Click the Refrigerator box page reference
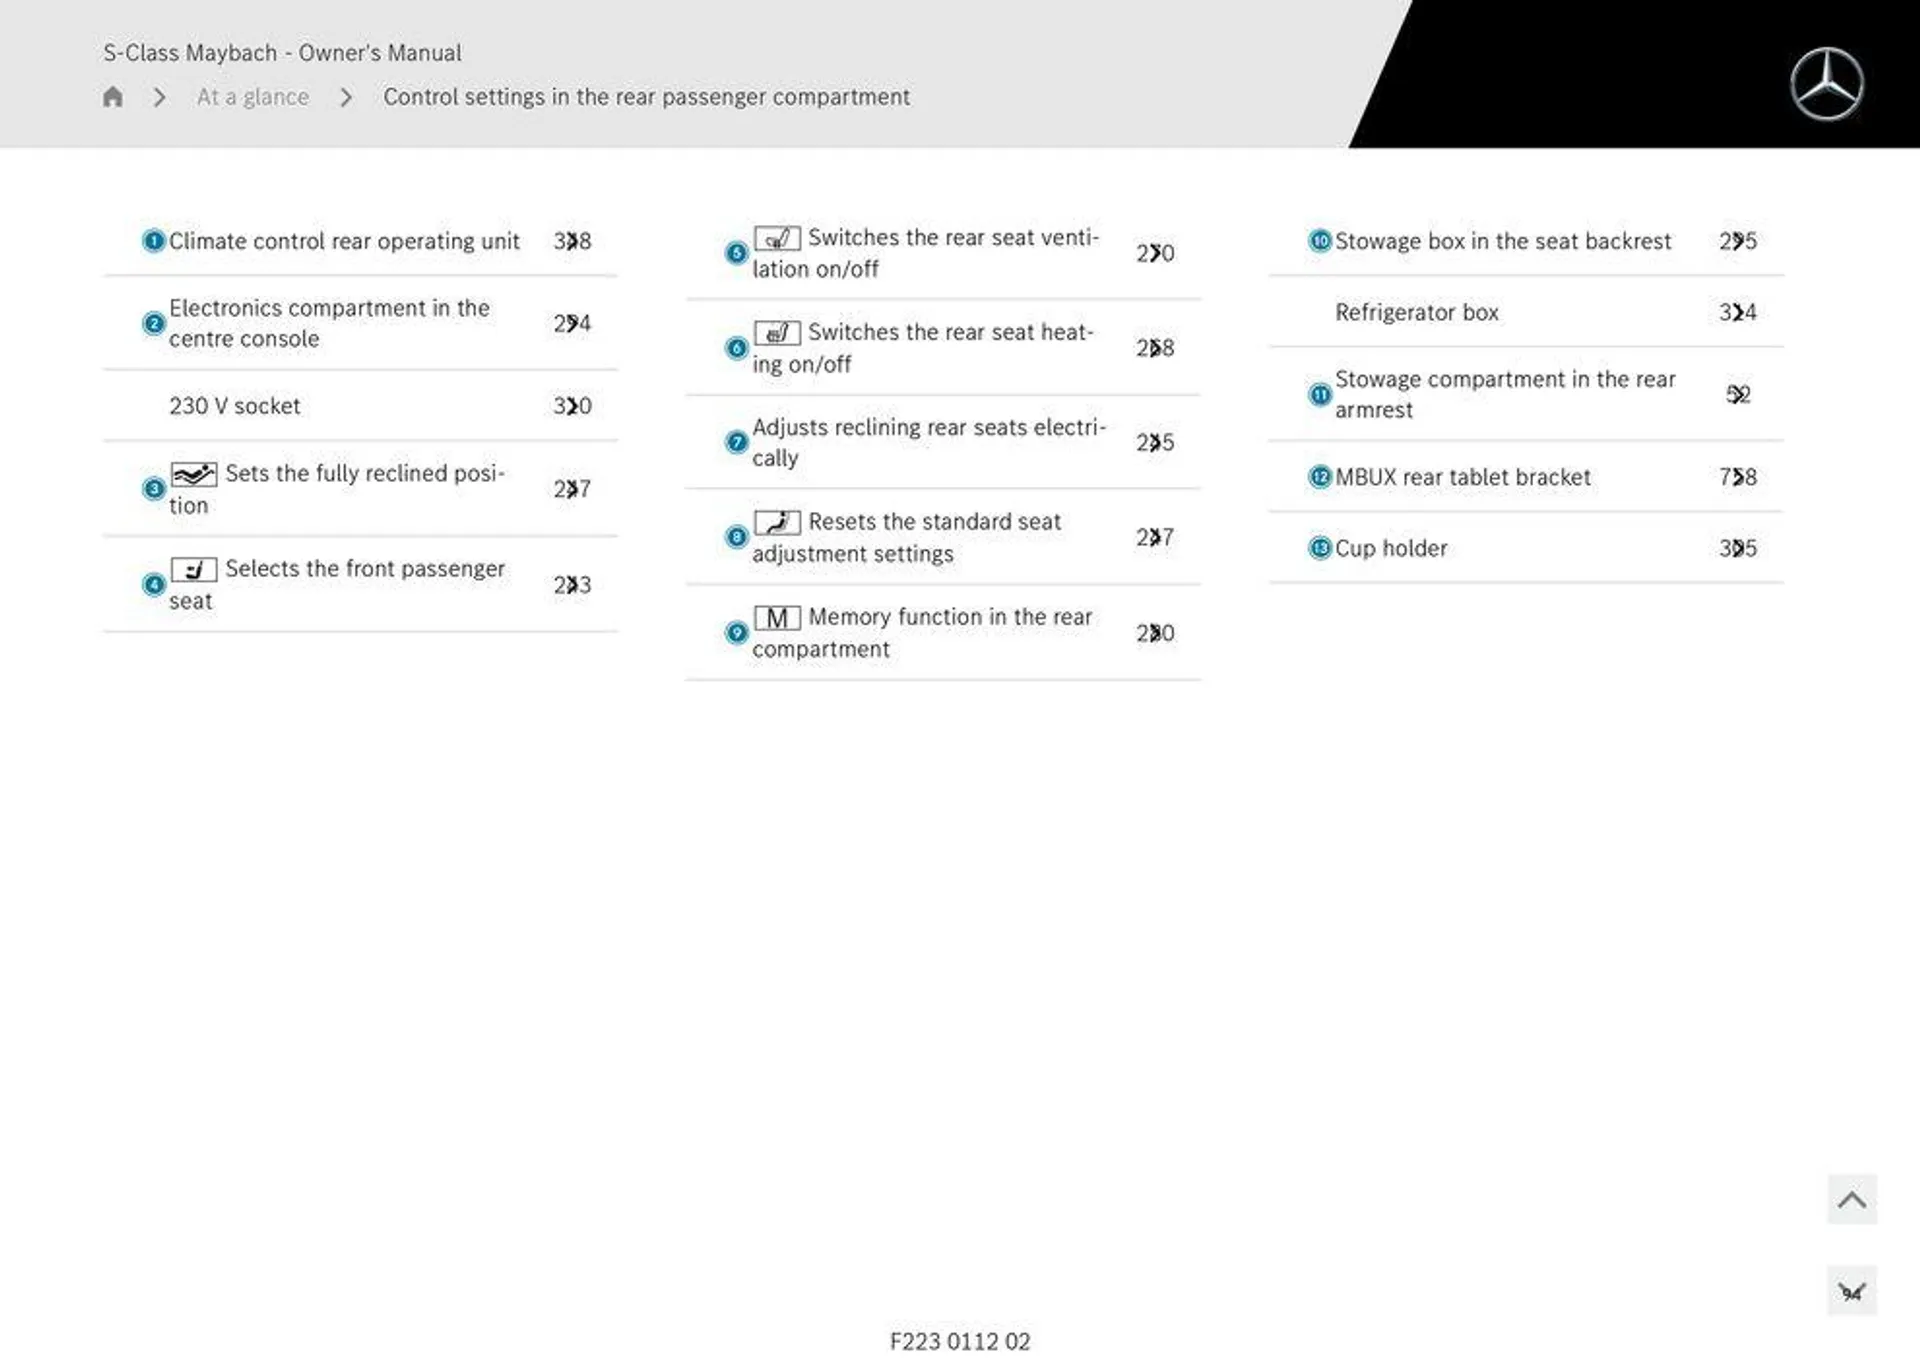1920x1358 pixels. 1738,312
